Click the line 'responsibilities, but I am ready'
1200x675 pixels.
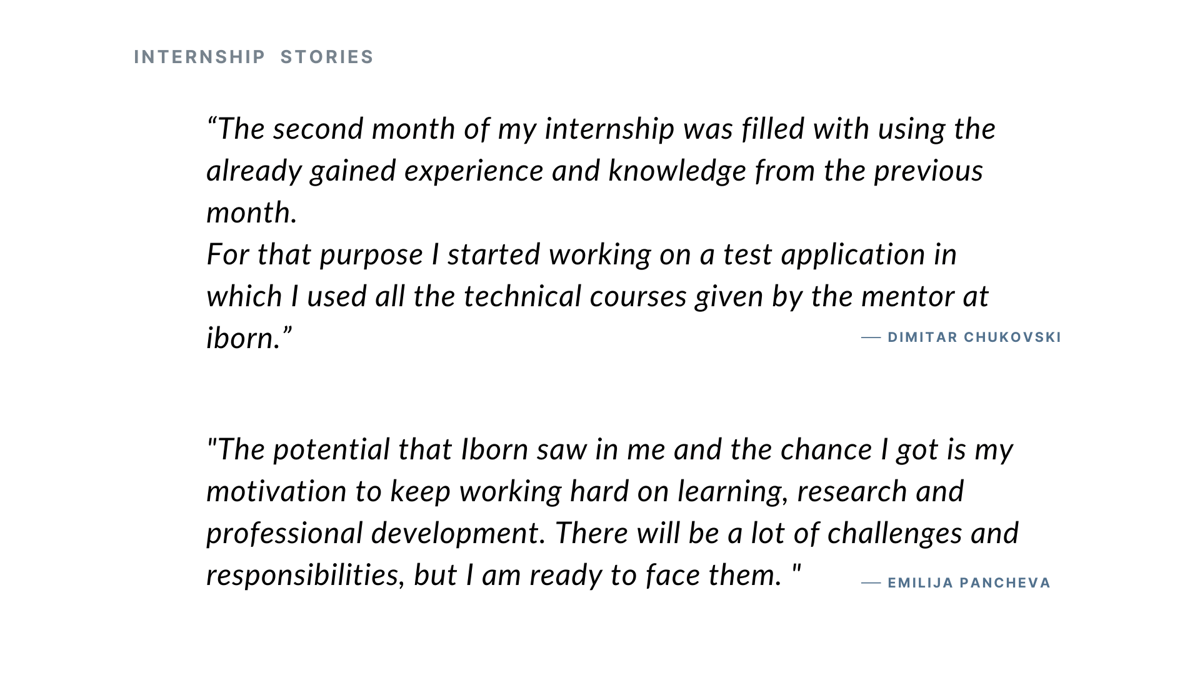coord(505,576)
